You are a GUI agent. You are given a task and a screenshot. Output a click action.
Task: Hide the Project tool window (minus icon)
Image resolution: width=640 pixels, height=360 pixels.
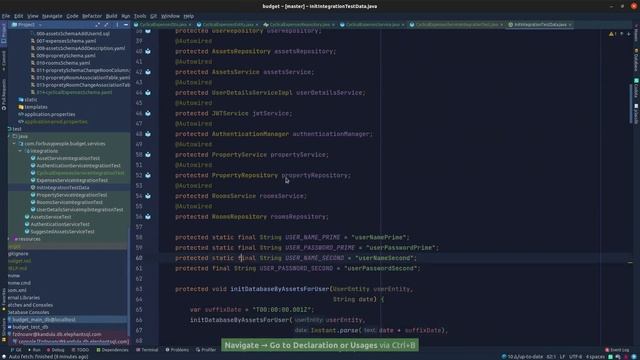tap(126, 24)
